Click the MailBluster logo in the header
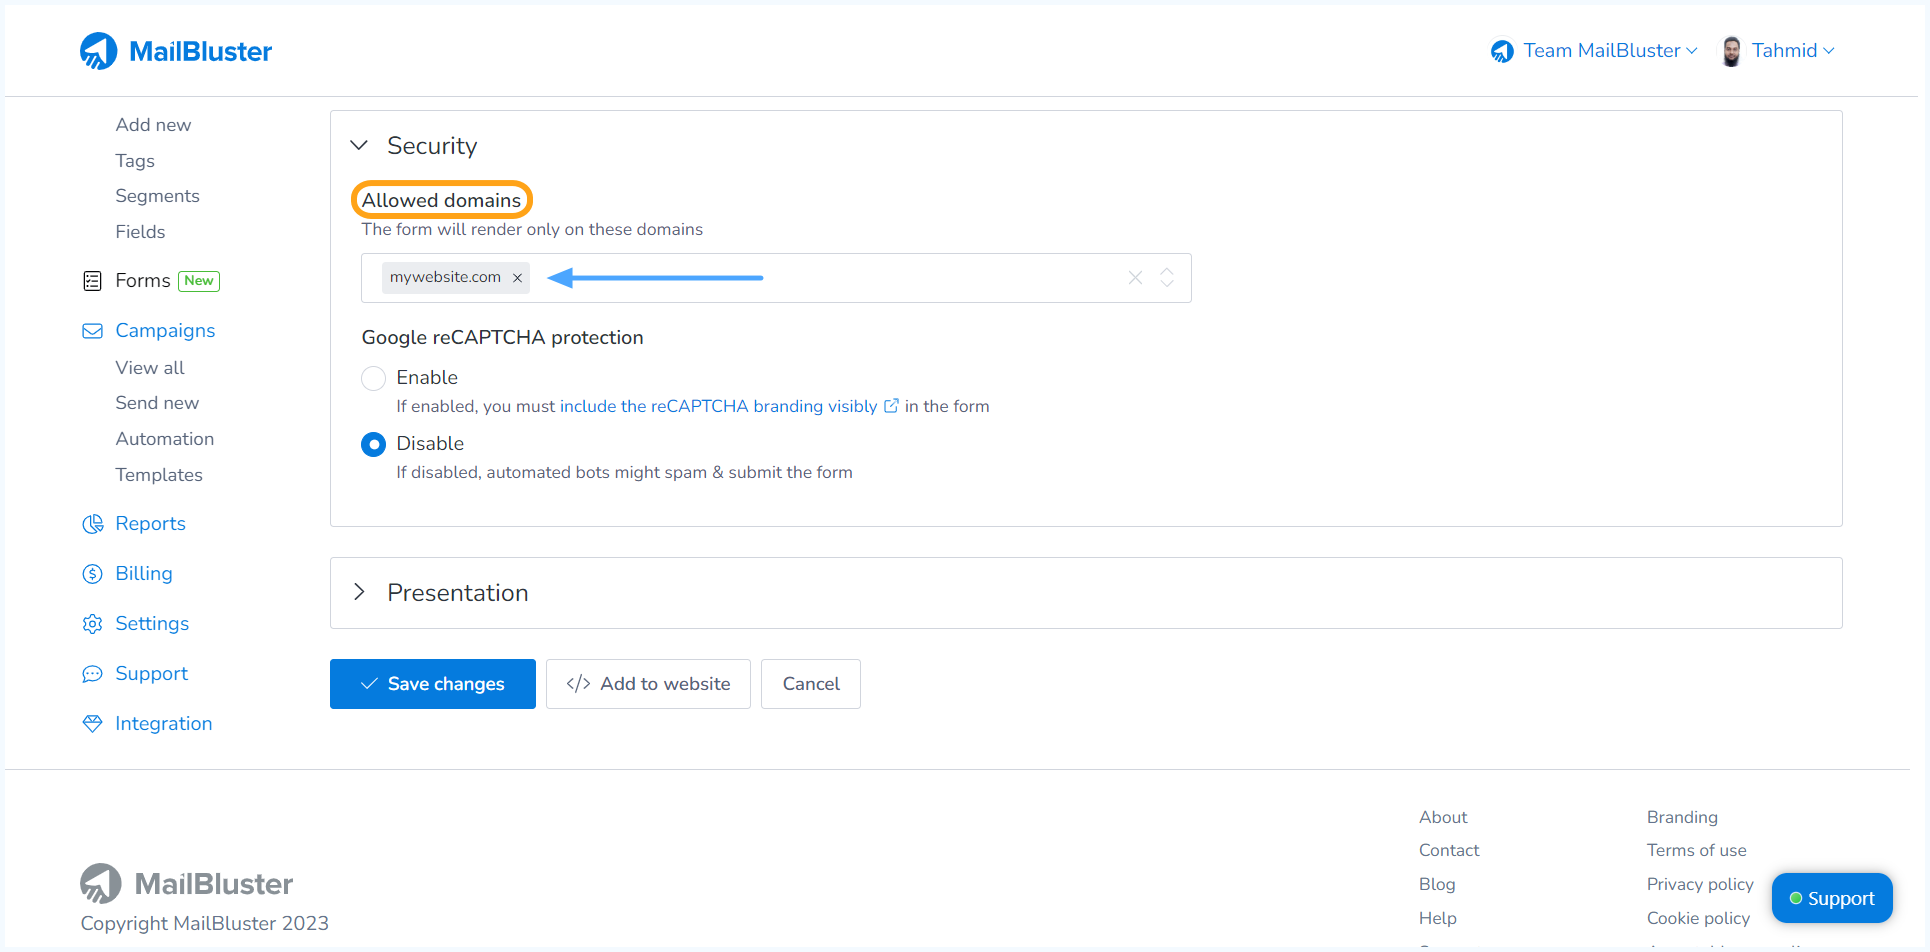 [176, 50]
